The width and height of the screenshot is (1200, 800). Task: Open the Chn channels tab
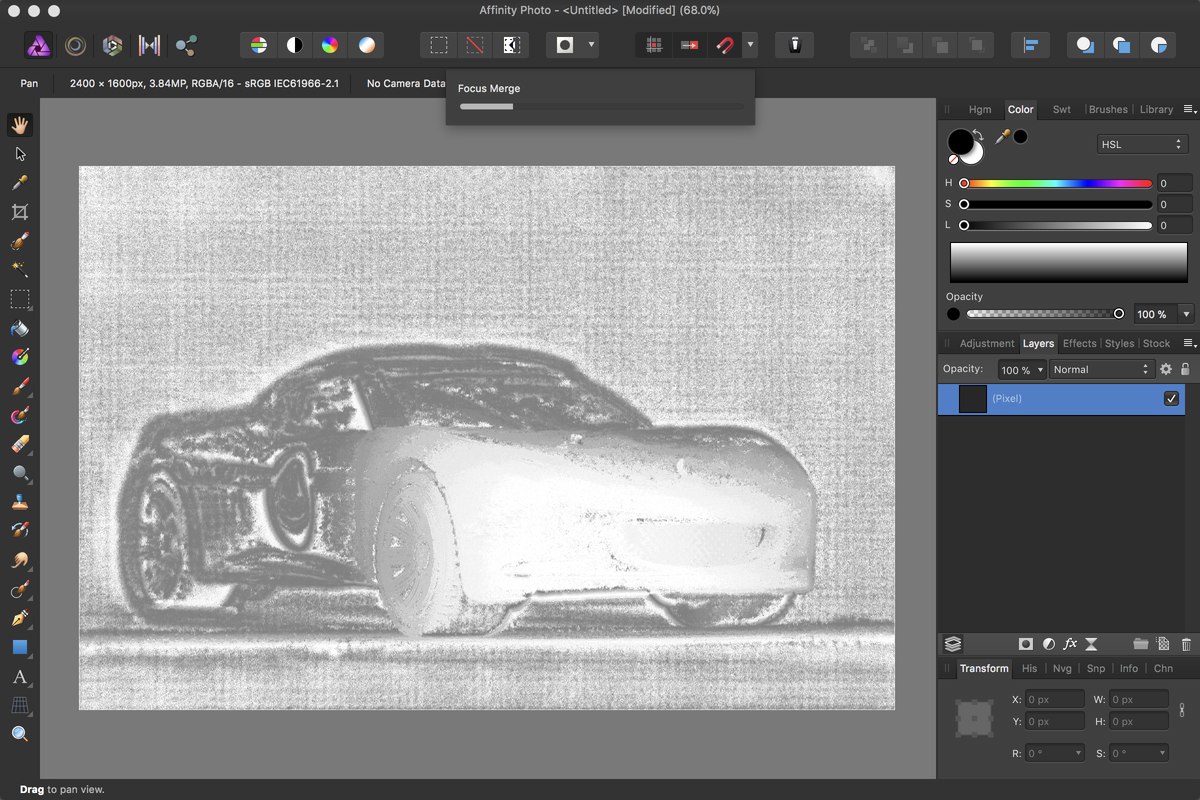click(x=1163, y=669)
